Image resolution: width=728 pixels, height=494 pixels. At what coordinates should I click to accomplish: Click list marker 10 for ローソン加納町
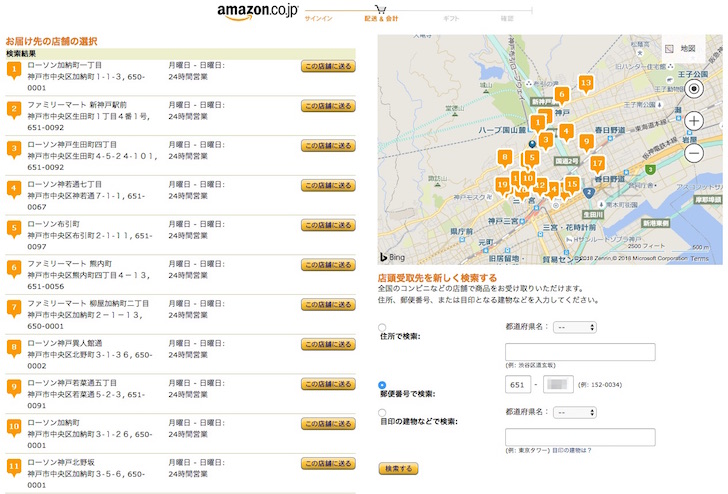click(14, 428)
